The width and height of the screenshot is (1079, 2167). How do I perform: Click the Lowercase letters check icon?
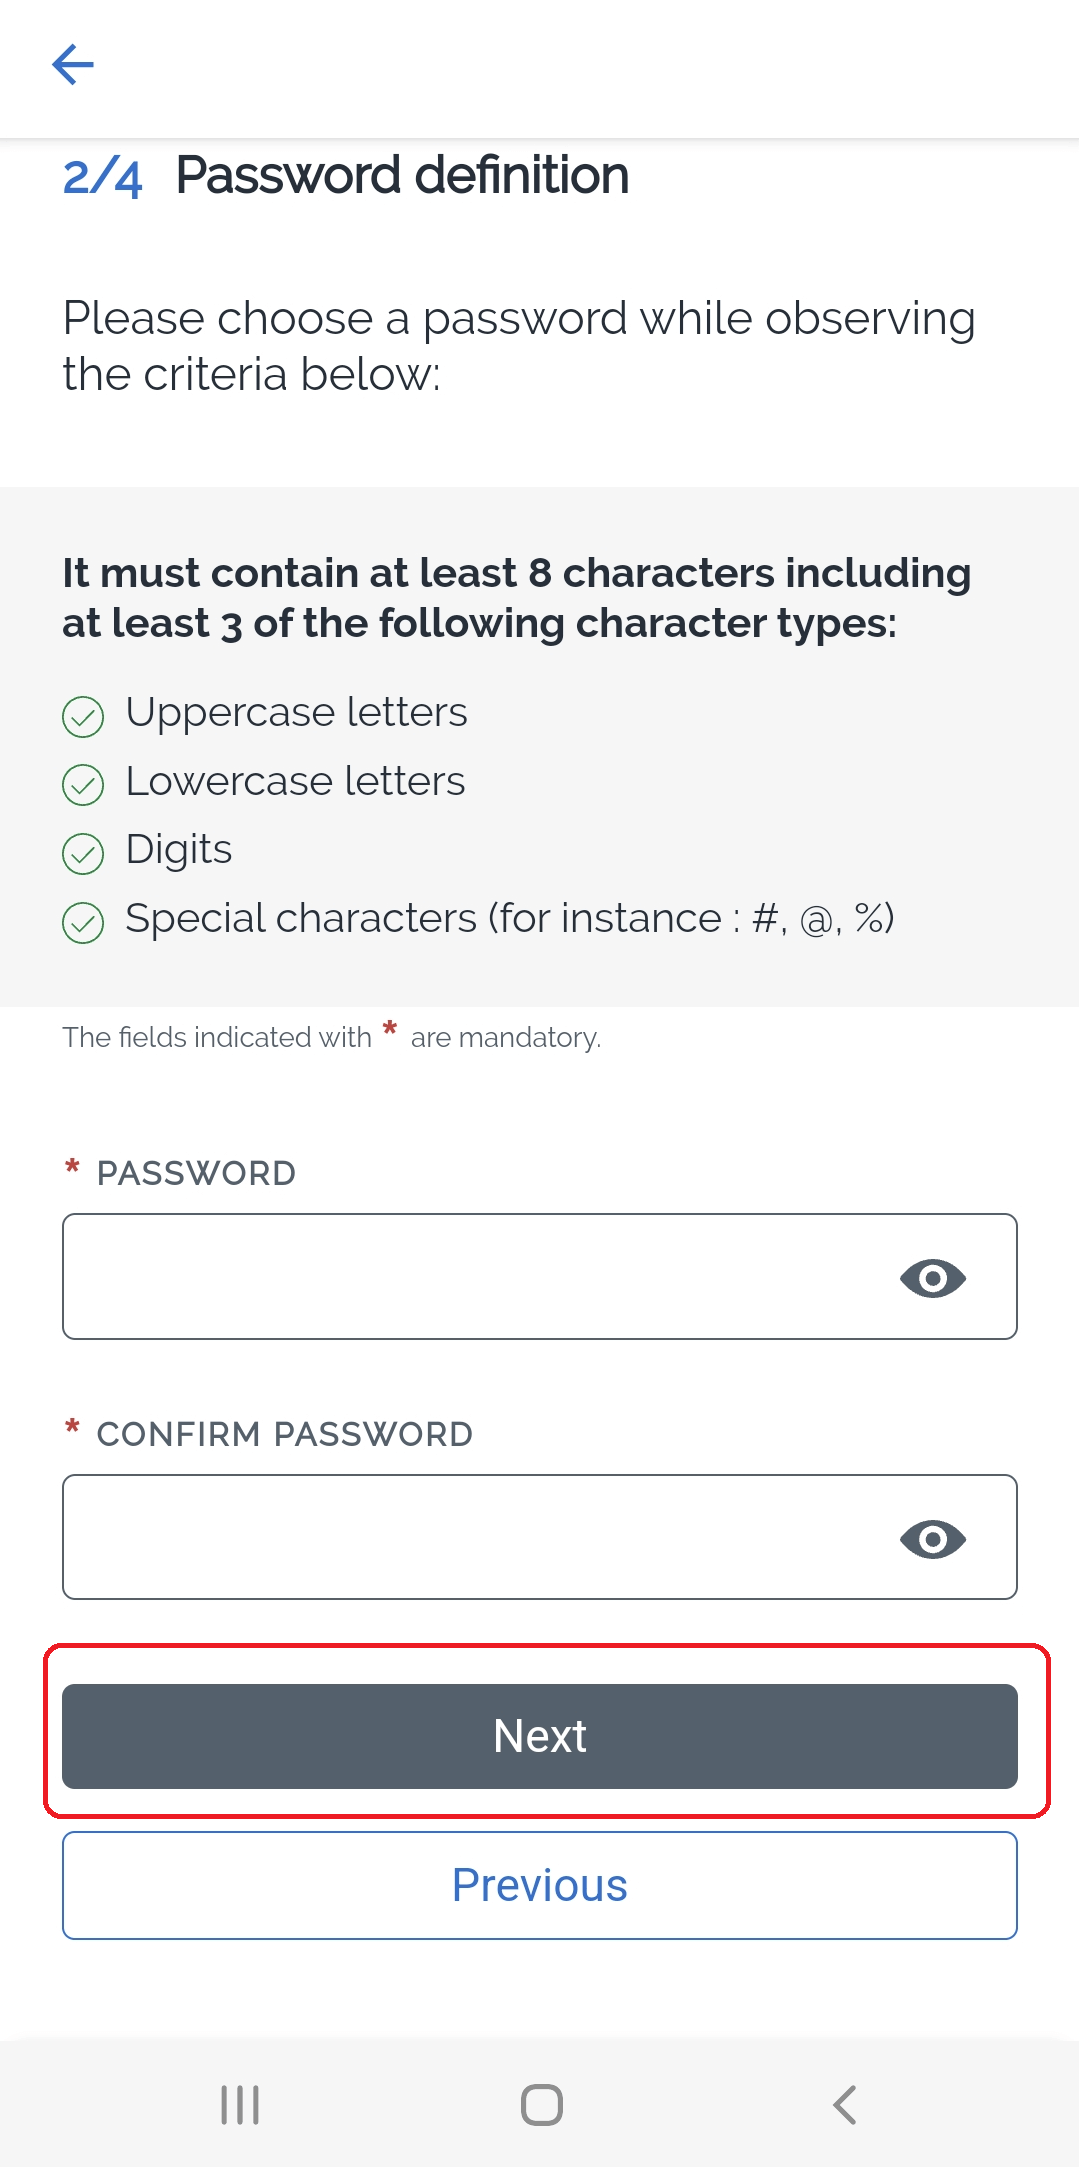[83, 785]
